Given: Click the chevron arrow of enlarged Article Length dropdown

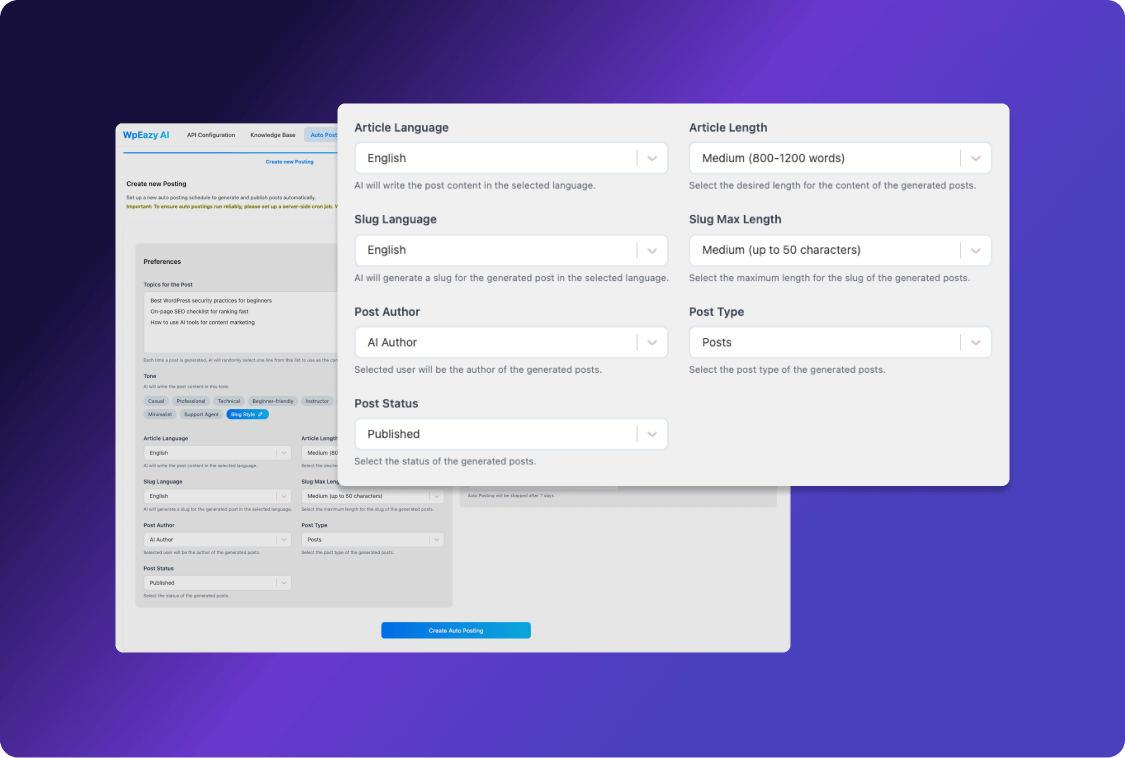Looking at the screenshot, I should pyautogui.click(x=976, y=158).
